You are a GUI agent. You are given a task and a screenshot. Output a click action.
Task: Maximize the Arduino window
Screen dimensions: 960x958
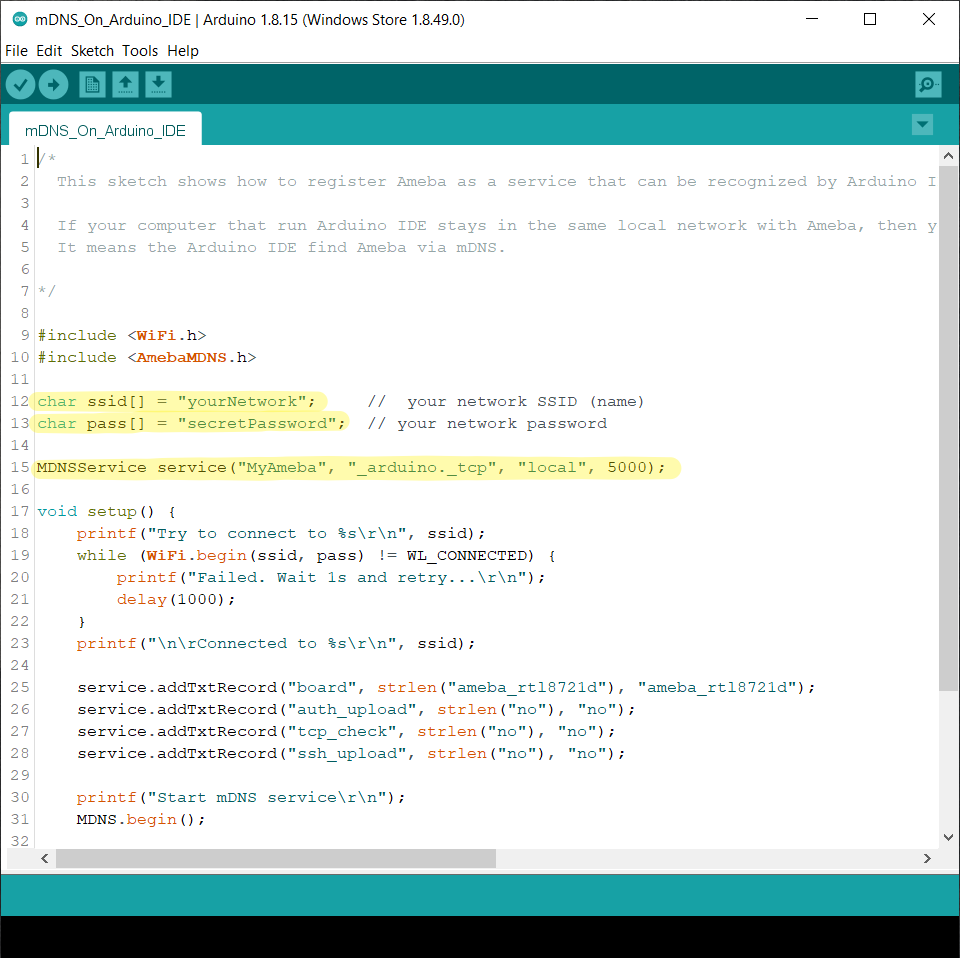870,20
